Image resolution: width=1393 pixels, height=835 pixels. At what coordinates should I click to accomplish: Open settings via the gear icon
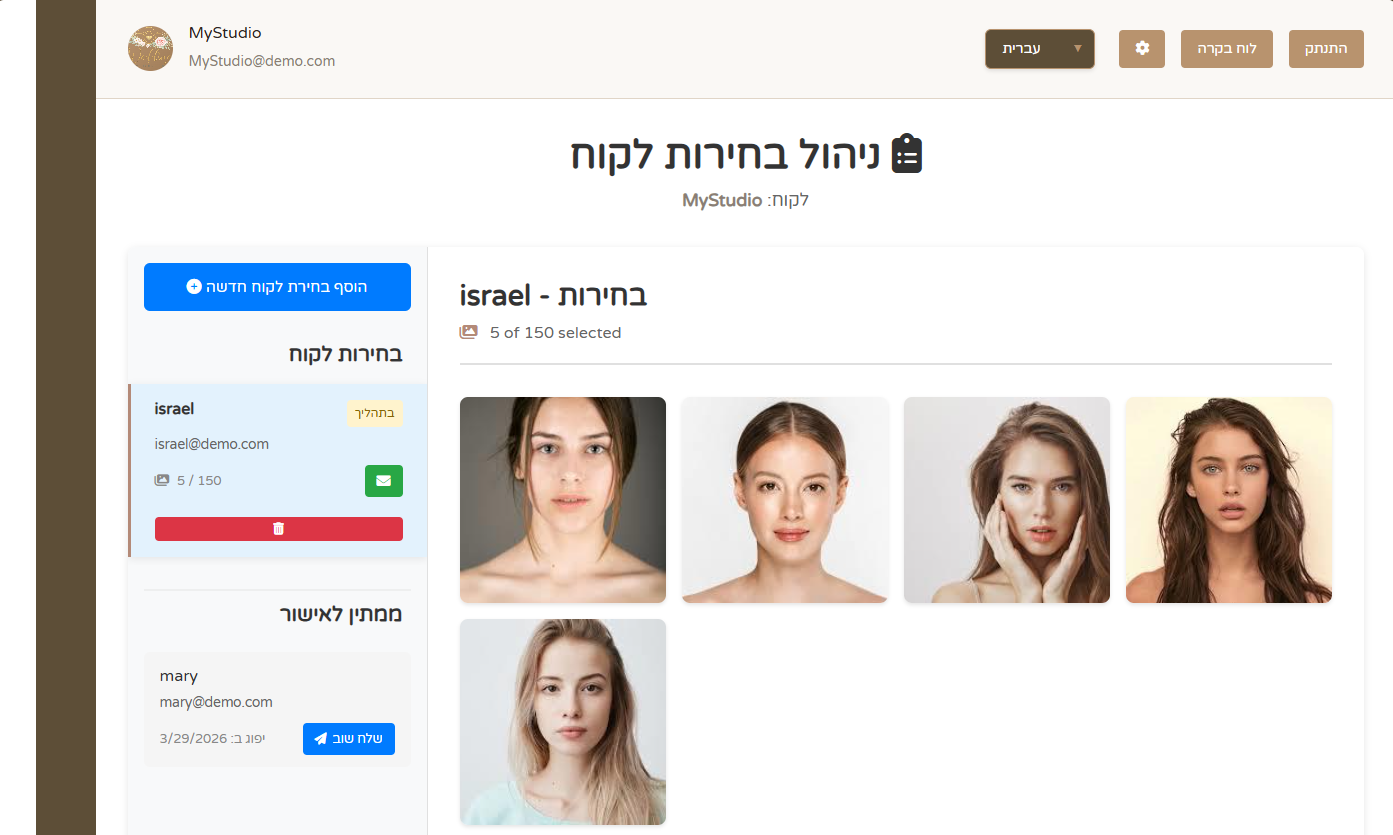click(x=1142, y=48)
